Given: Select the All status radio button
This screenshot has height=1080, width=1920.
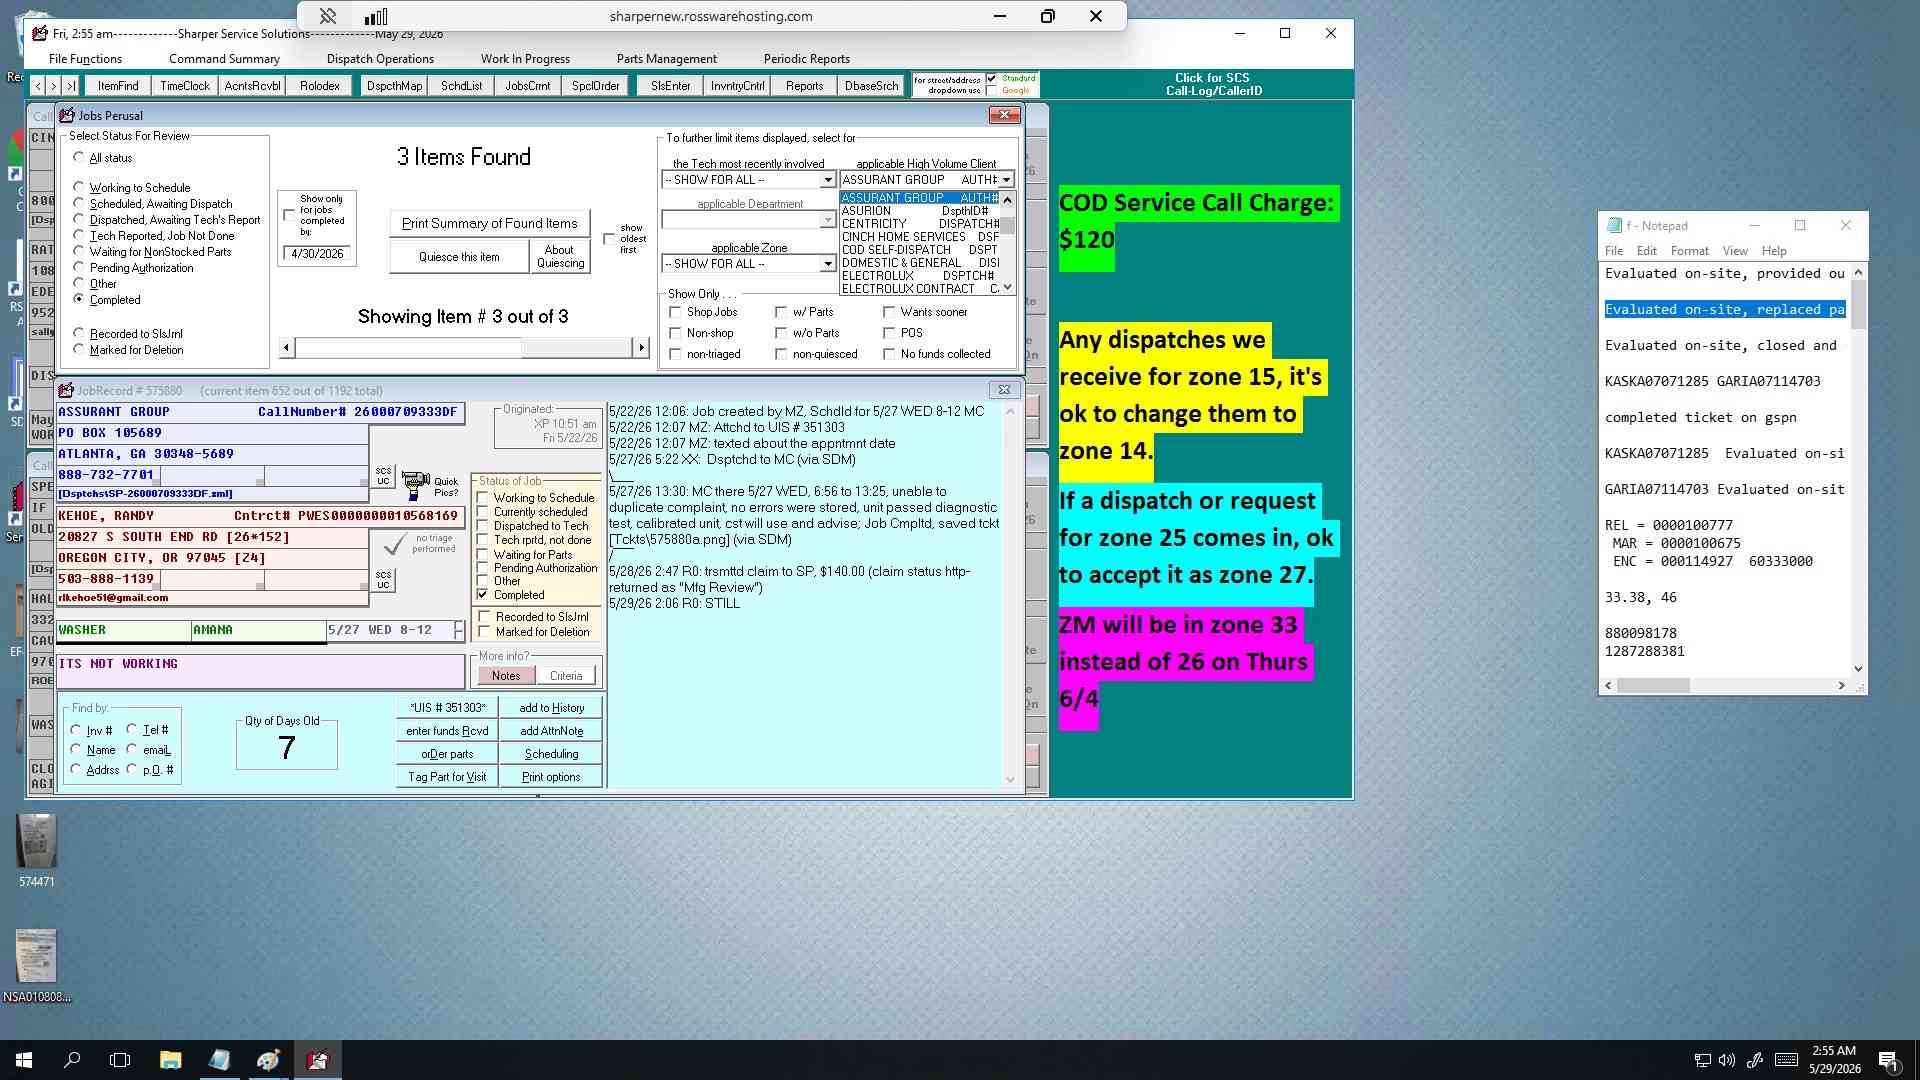Looking at the screenshot, I should click(79, 157).
